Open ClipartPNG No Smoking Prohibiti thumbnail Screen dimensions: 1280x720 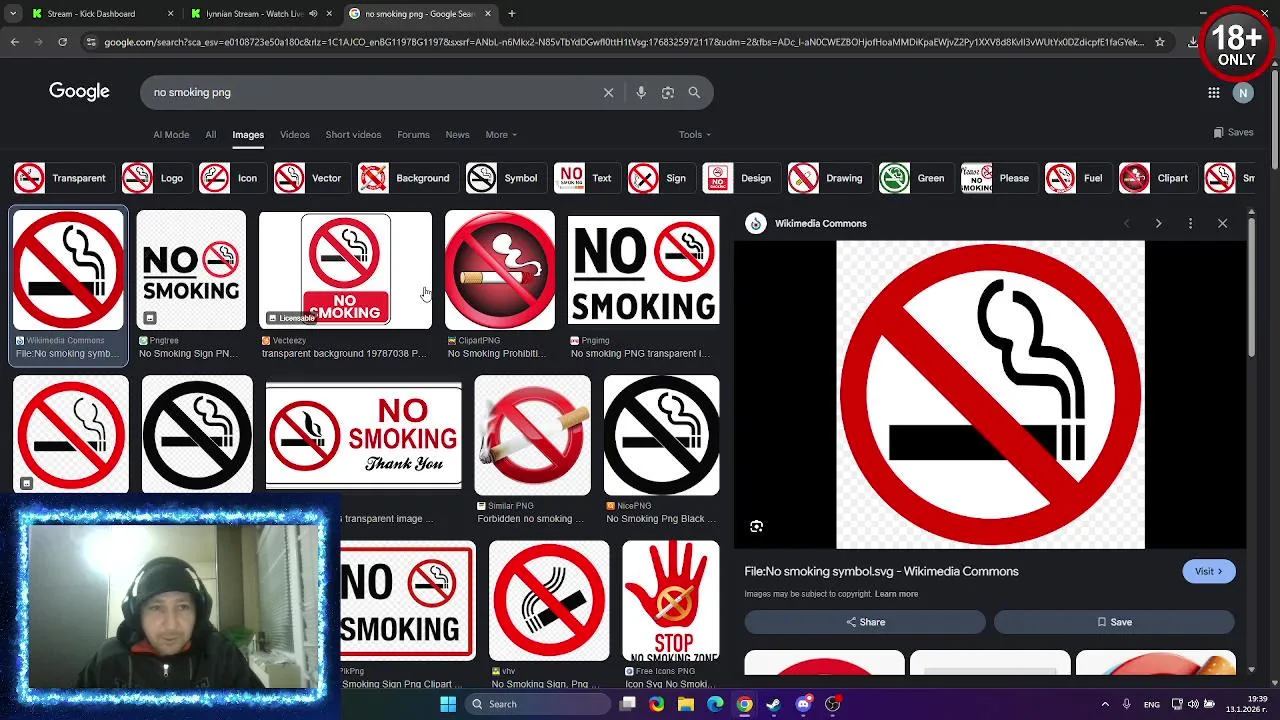(499, 270)
